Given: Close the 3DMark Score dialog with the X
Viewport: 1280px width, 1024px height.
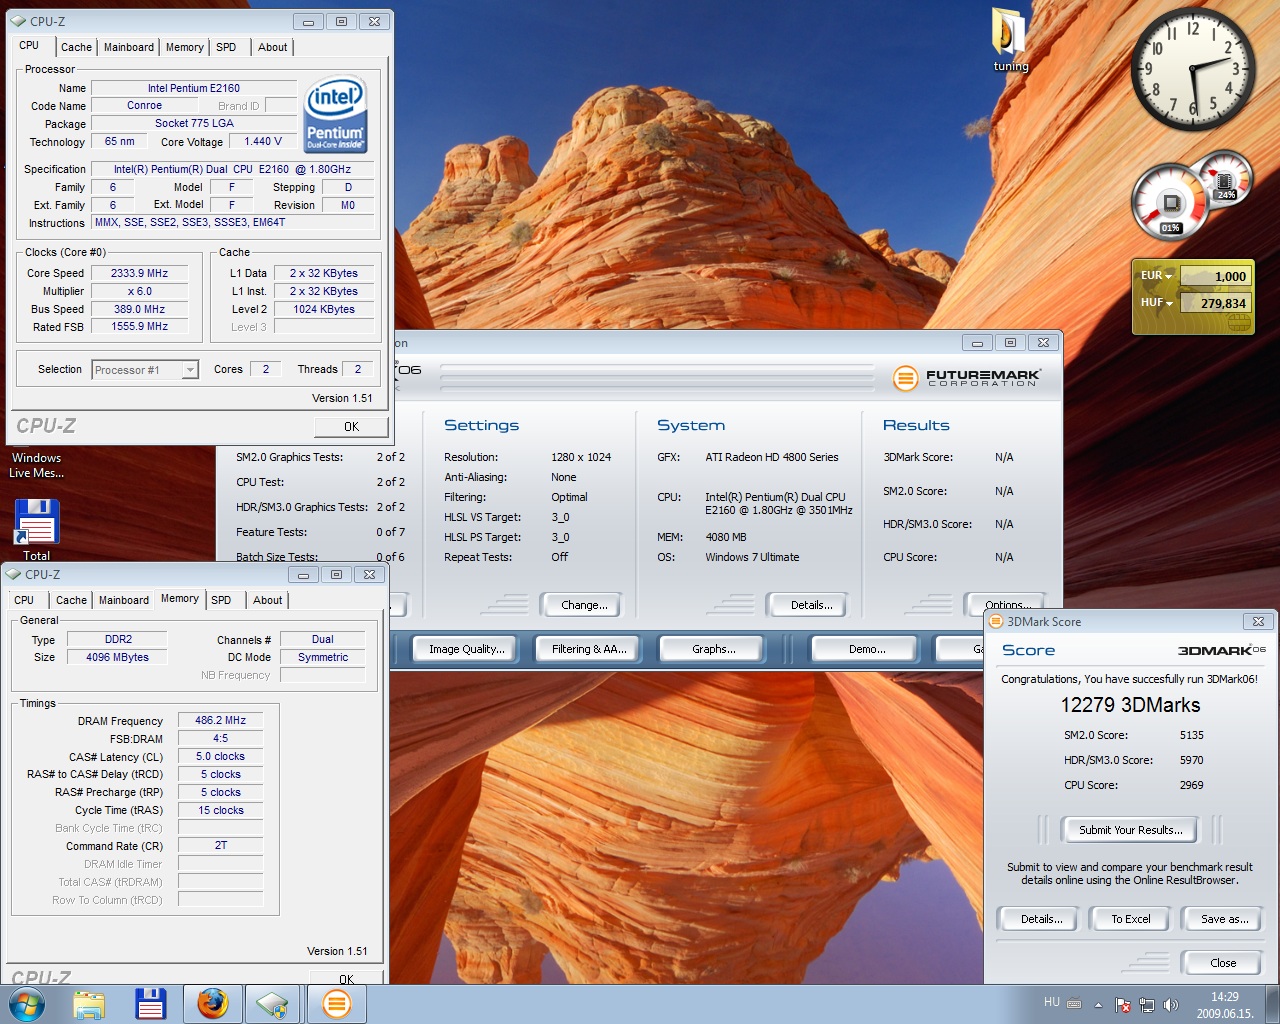Looking at the screenshot, I should pos(1258,621).
